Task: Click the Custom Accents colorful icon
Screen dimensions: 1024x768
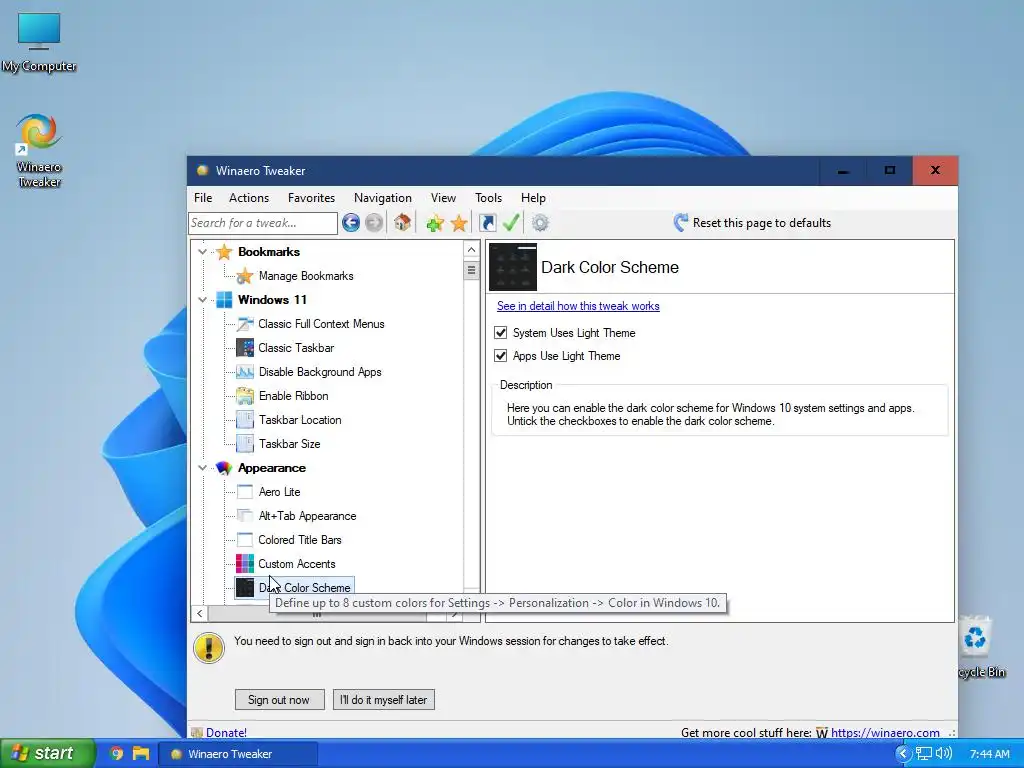Action: (245, 564)
